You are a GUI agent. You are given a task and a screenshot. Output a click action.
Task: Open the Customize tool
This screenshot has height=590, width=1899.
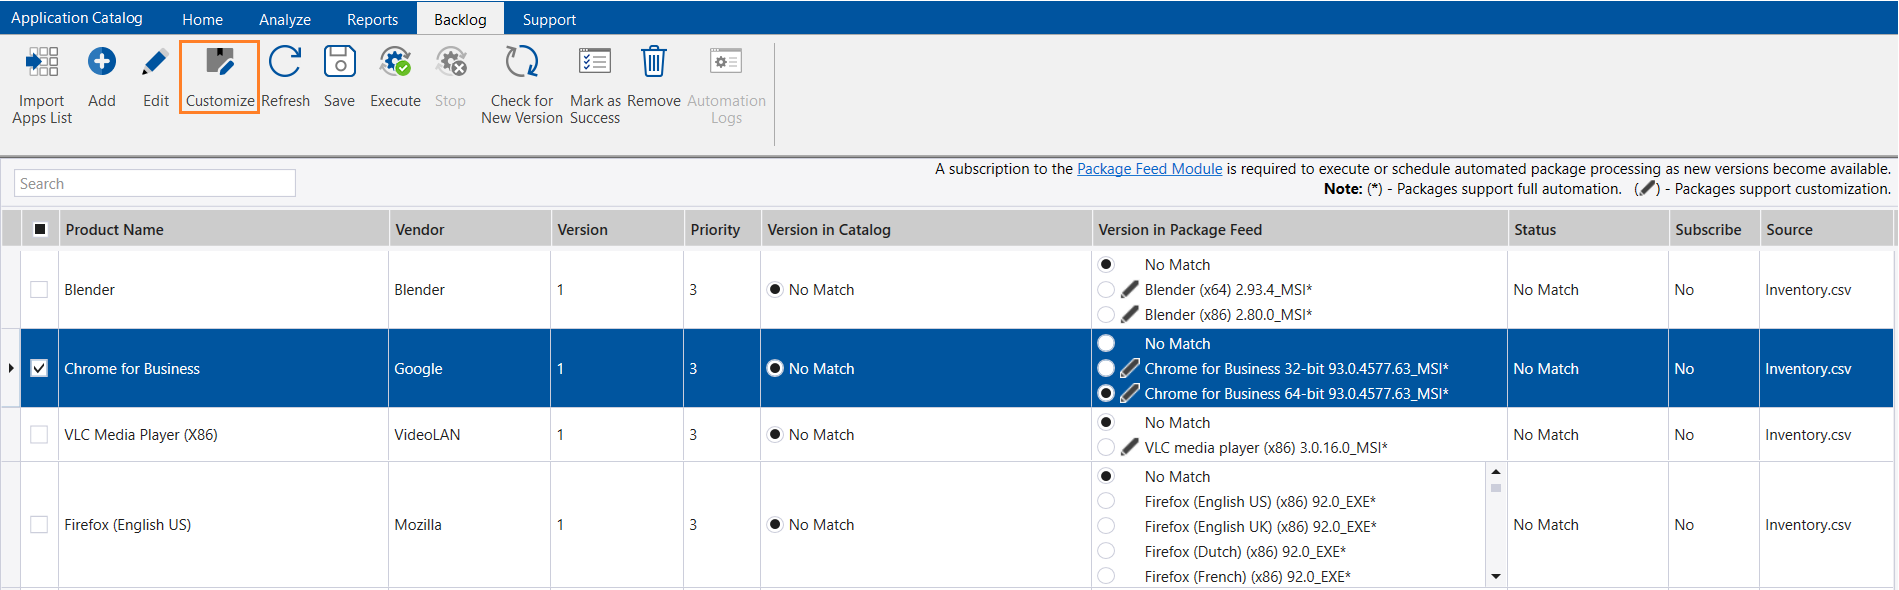220,76
